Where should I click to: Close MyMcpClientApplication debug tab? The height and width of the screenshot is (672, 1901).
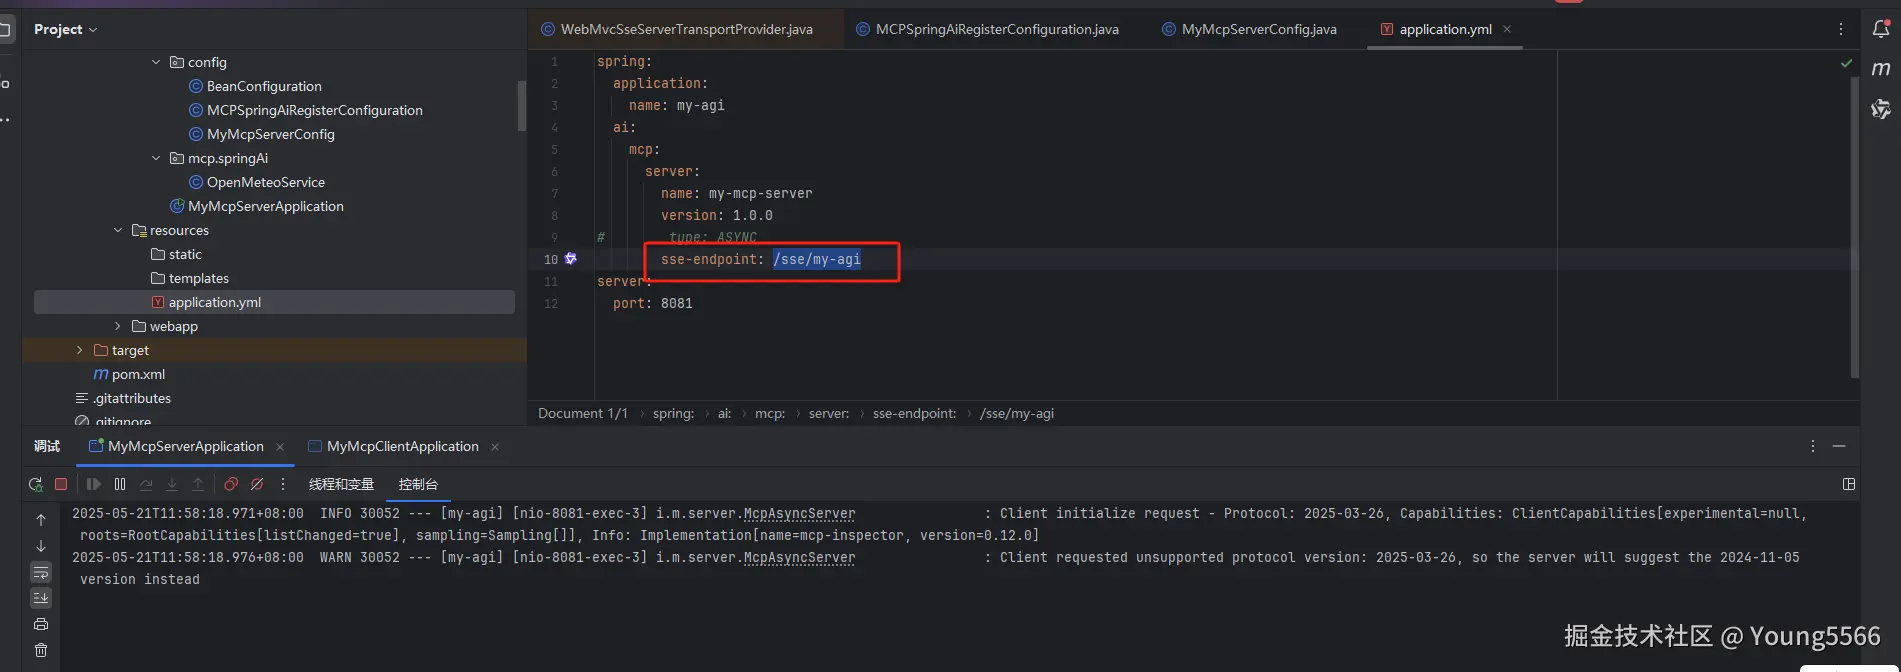tap(495, 447)
